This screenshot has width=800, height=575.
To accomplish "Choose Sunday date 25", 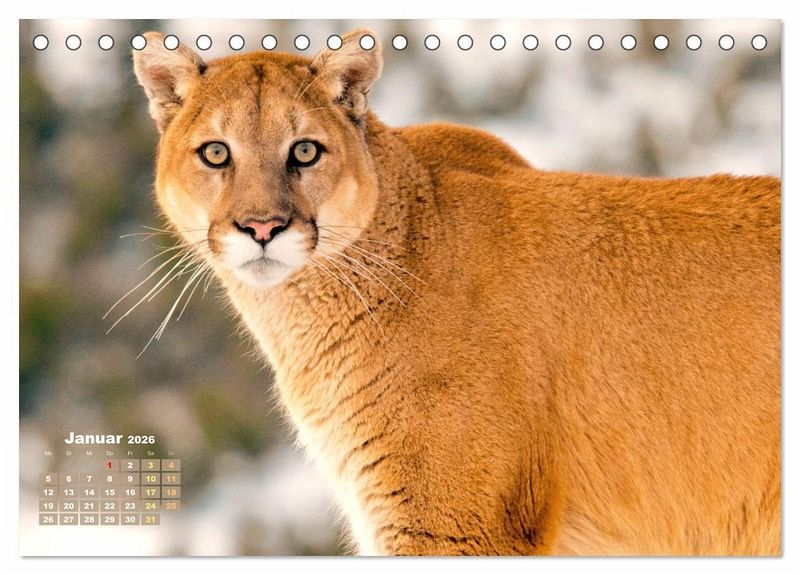I will pyautogui.click(x=171, y=506).
